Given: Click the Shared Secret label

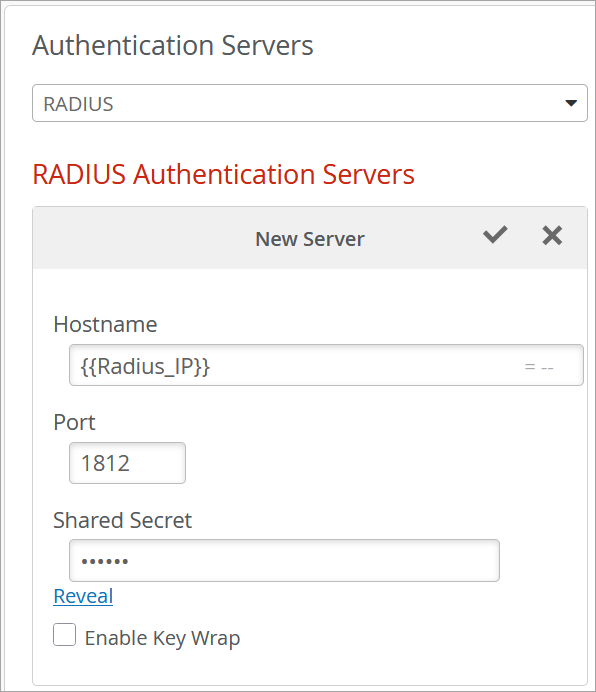Looking at the screenshot, I should (122, 520).
